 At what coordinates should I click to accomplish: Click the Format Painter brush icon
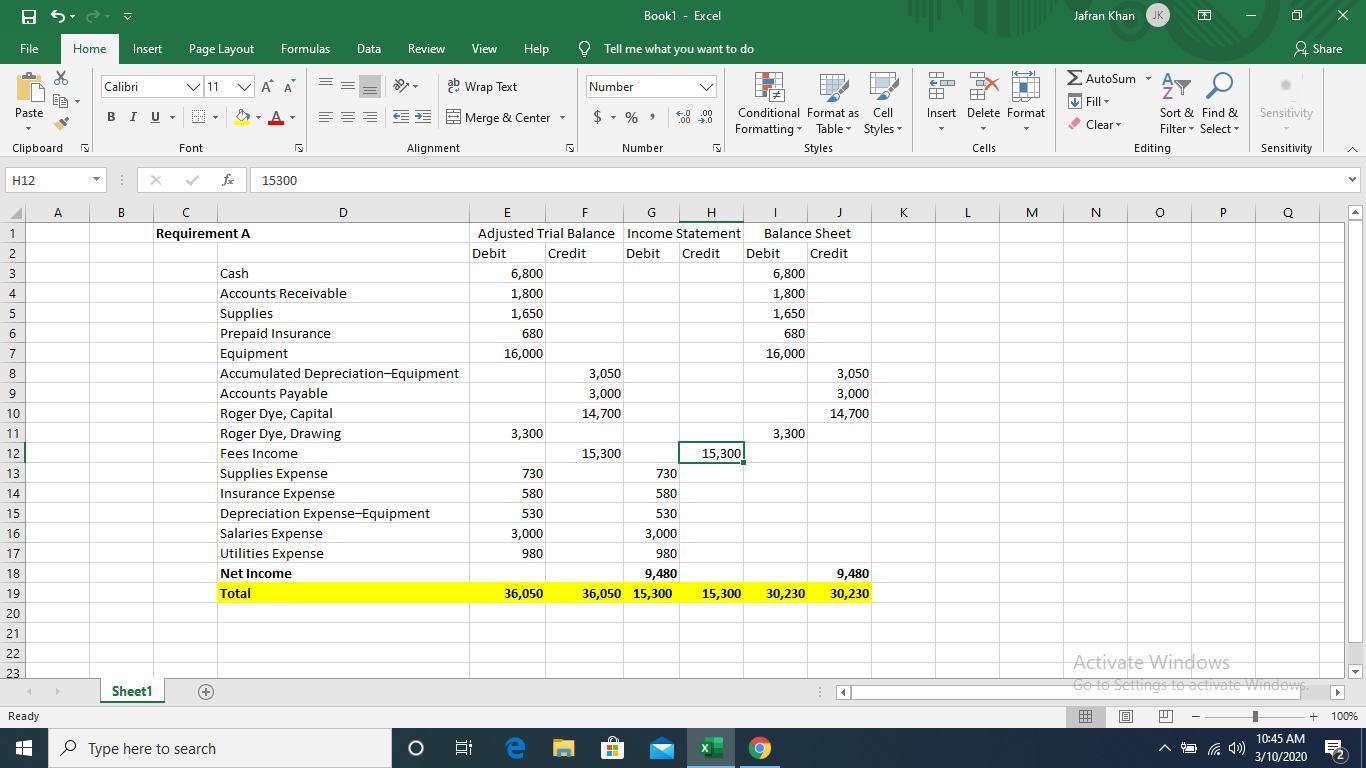tap(61, 124)
